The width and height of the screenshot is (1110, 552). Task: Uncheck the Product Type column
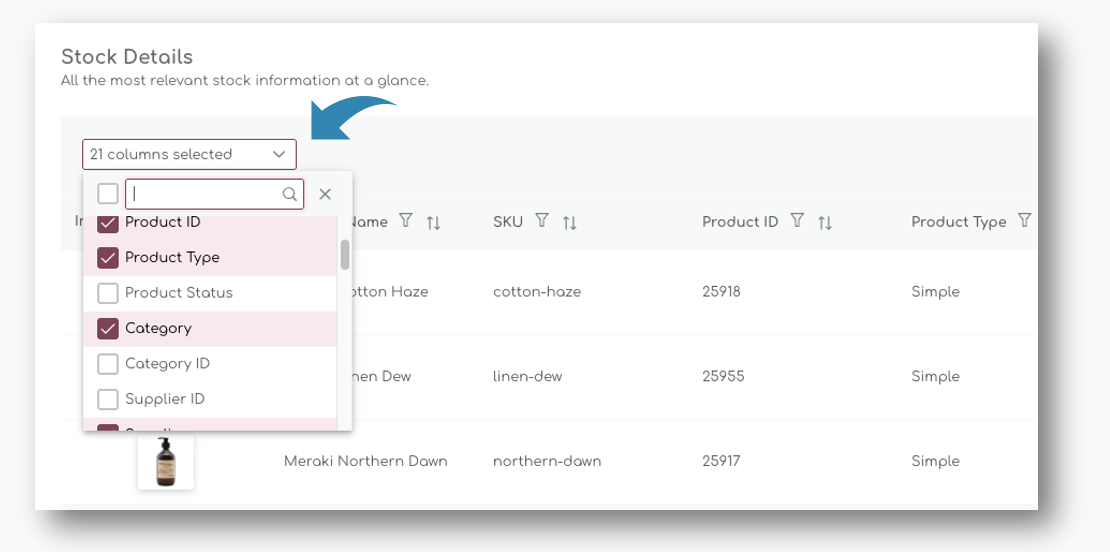108,258
